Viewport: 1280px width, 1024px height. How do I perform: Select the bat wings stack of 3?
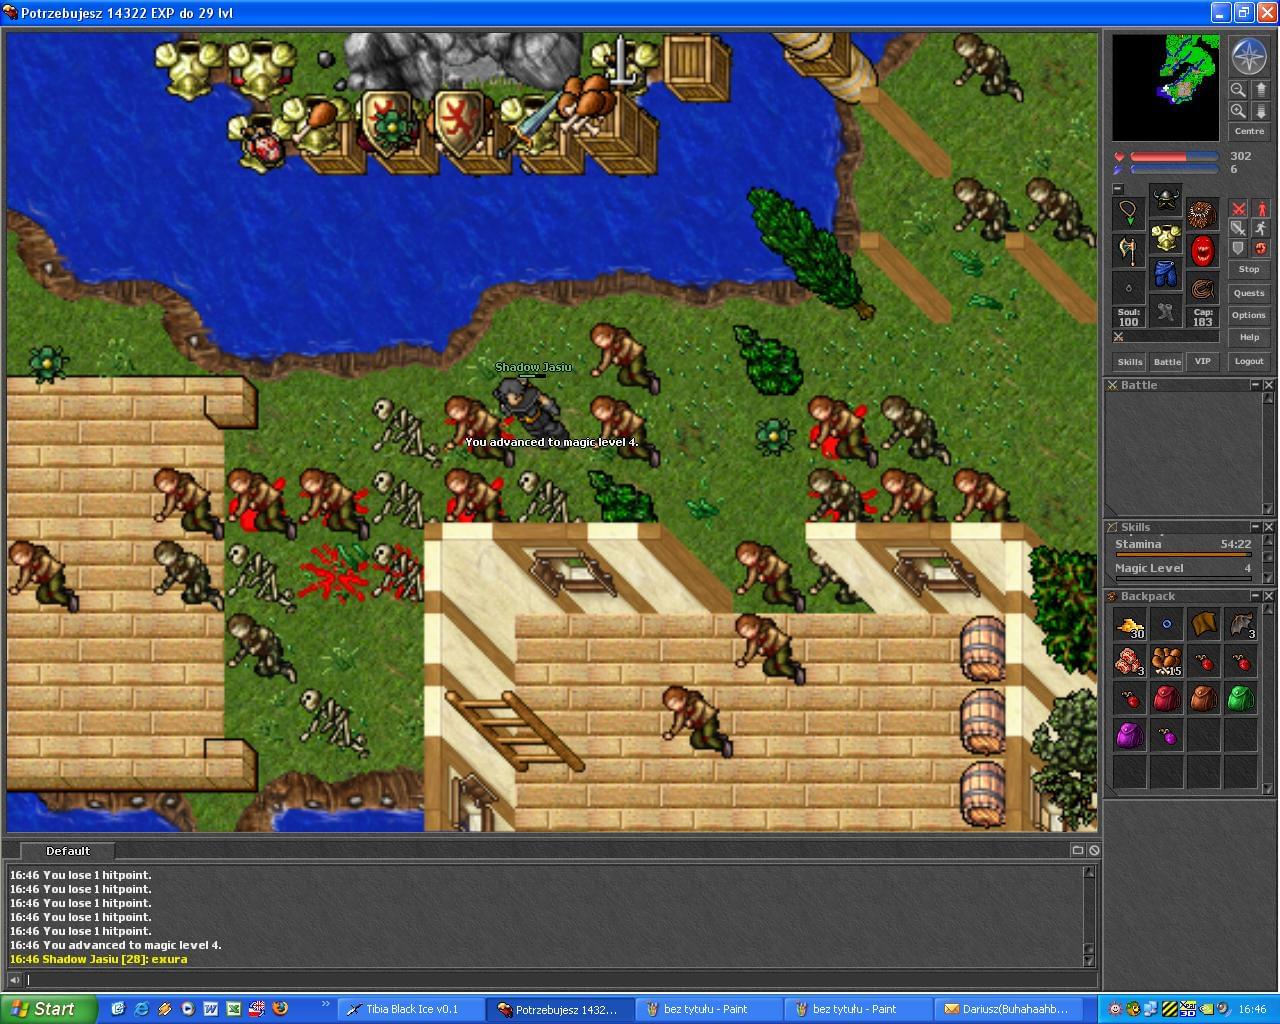pyautogui.click(x=1240, y=625)
